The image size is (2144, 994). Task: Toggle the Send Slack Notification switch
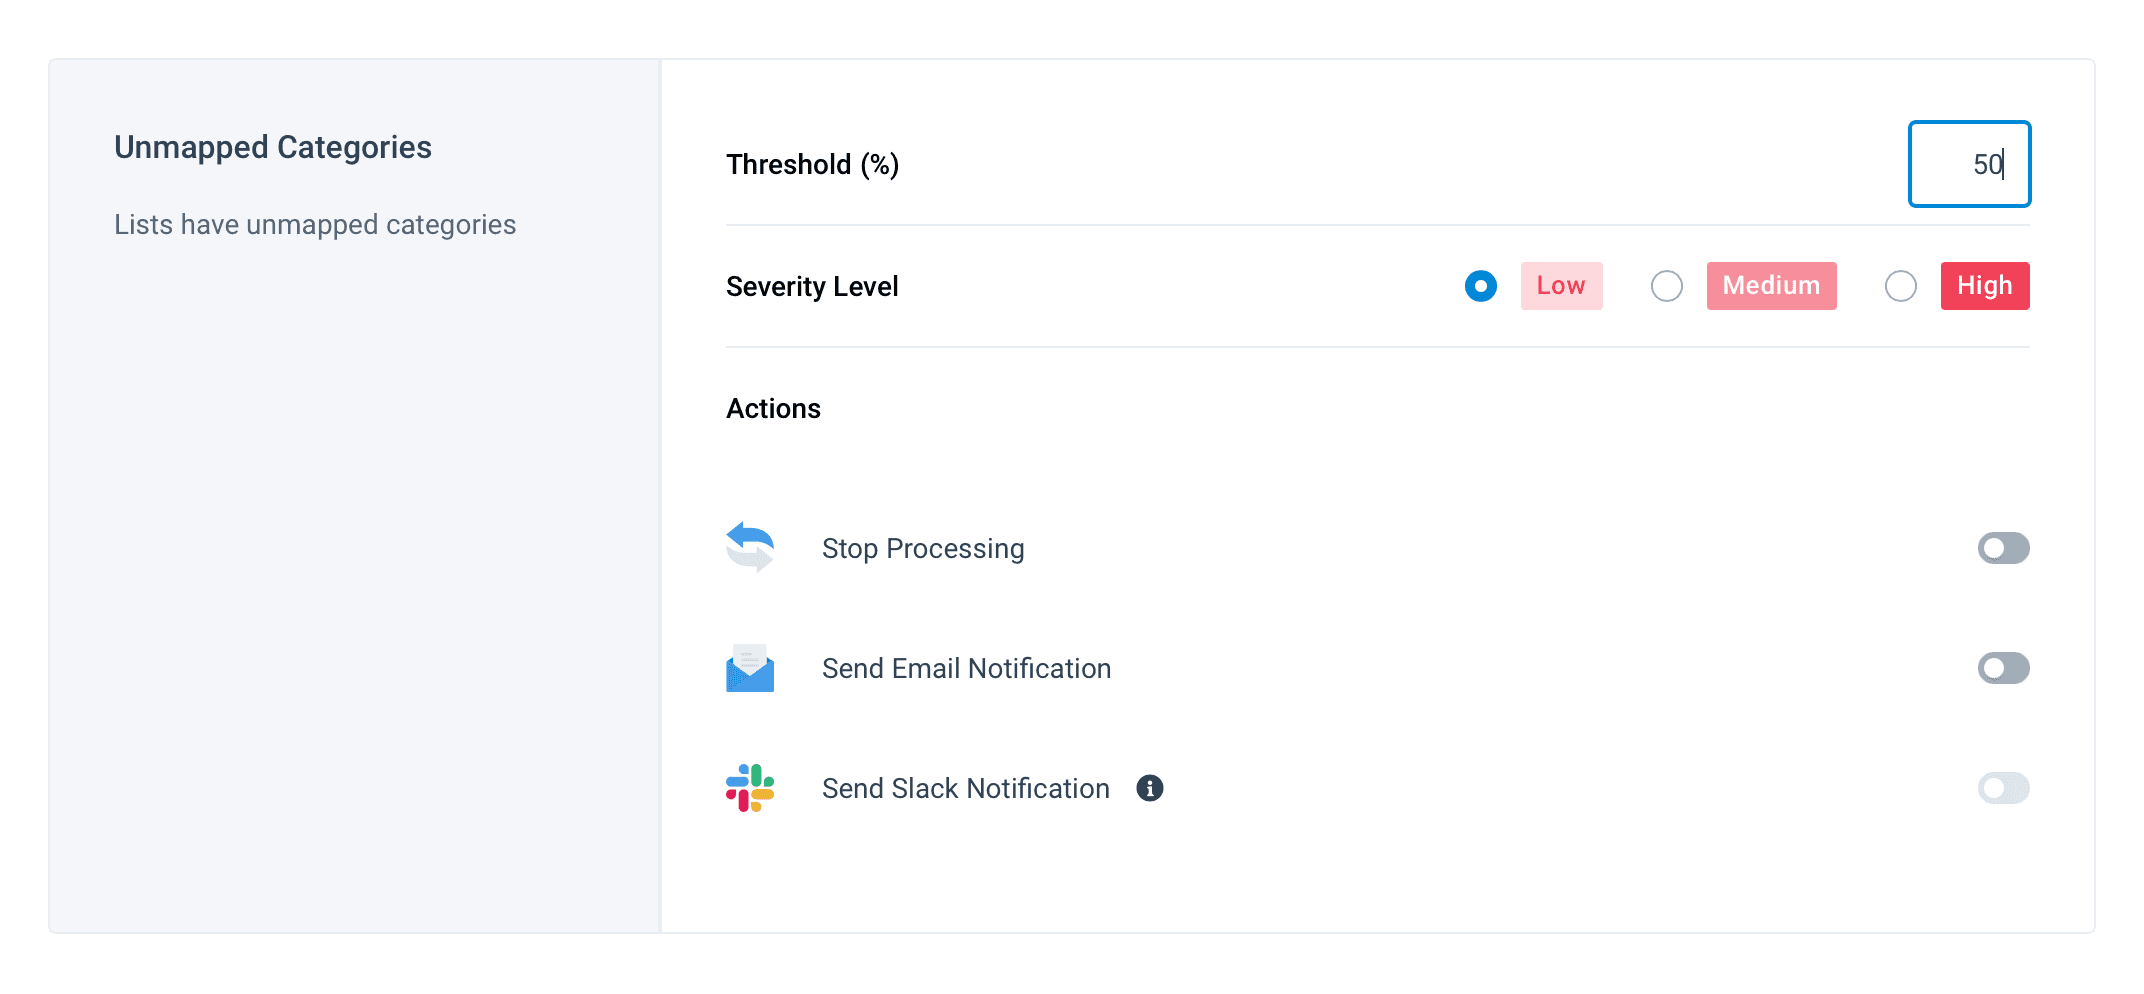pyautogui.click(x=2003, y=788)
